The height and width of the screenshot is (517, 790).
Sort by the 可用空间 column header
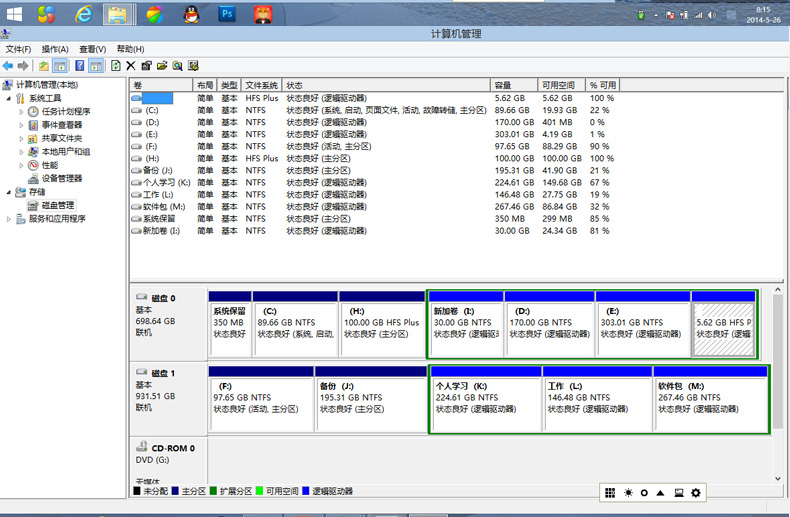(x=561, y=85)
